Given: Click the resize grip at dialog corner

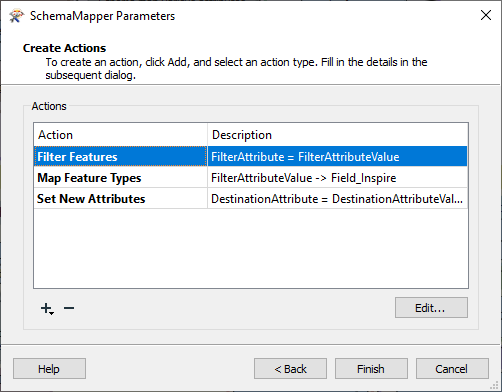Looking at the screenshot, I should (x=495, y=385).
